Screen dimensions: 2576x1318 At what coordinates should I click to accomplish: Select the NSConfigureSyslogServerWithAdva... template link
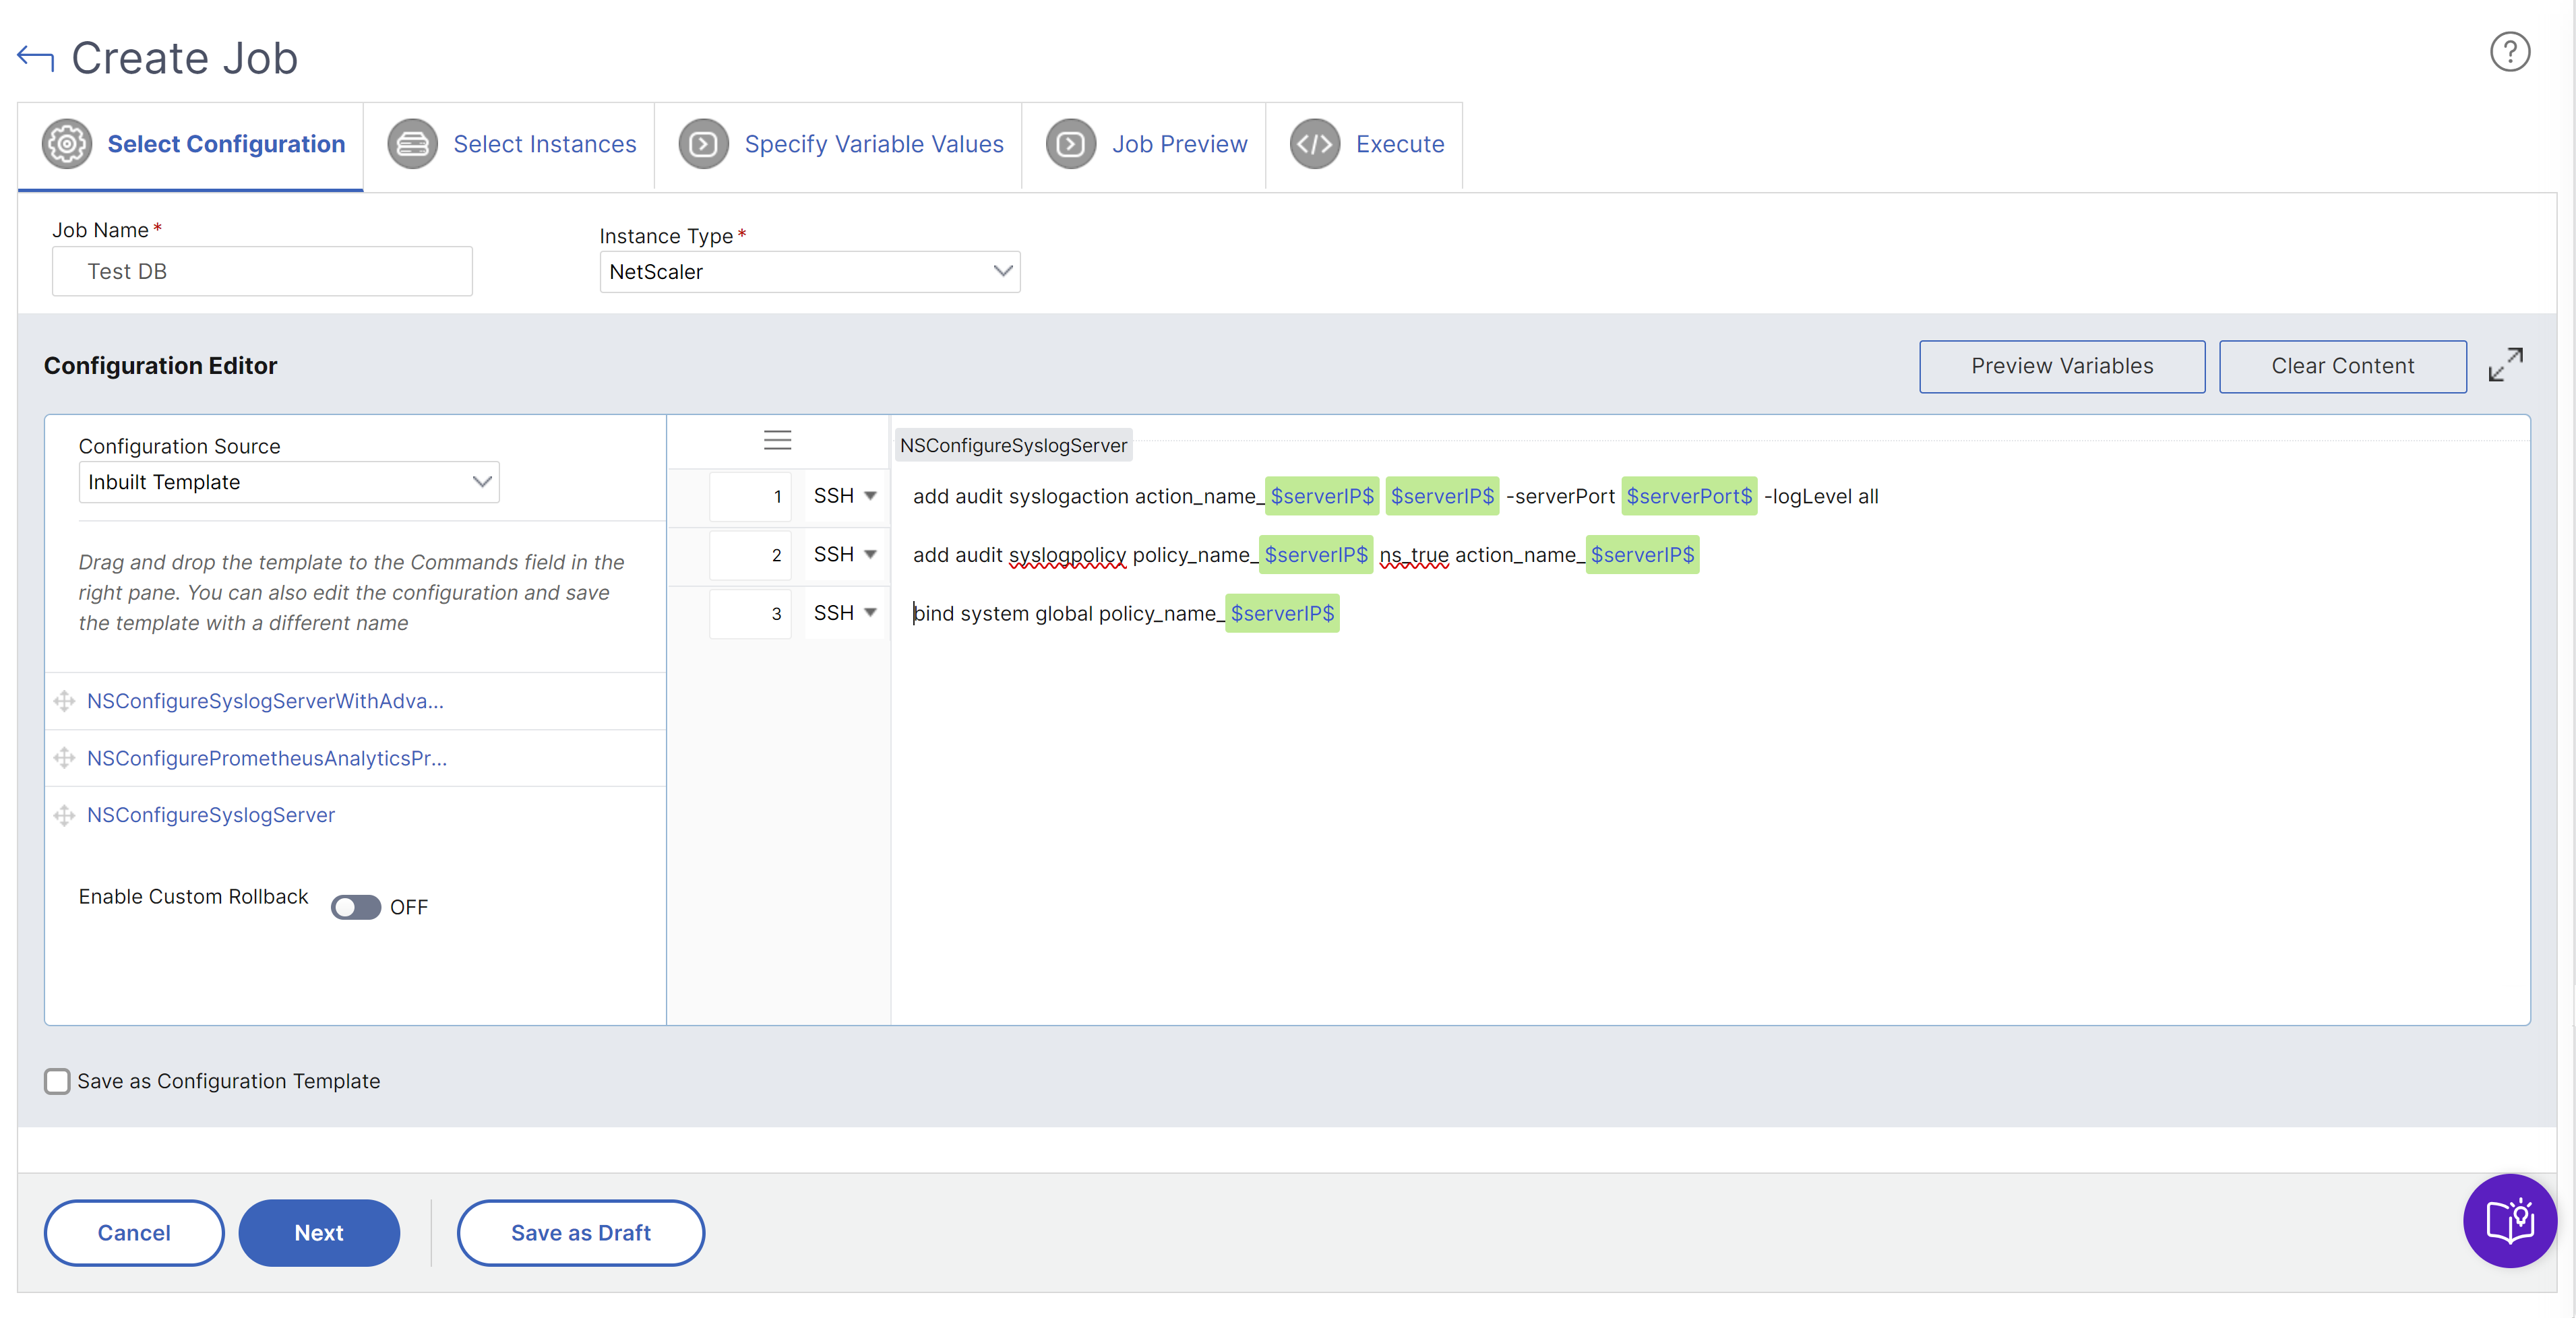(x=265, y=701)
